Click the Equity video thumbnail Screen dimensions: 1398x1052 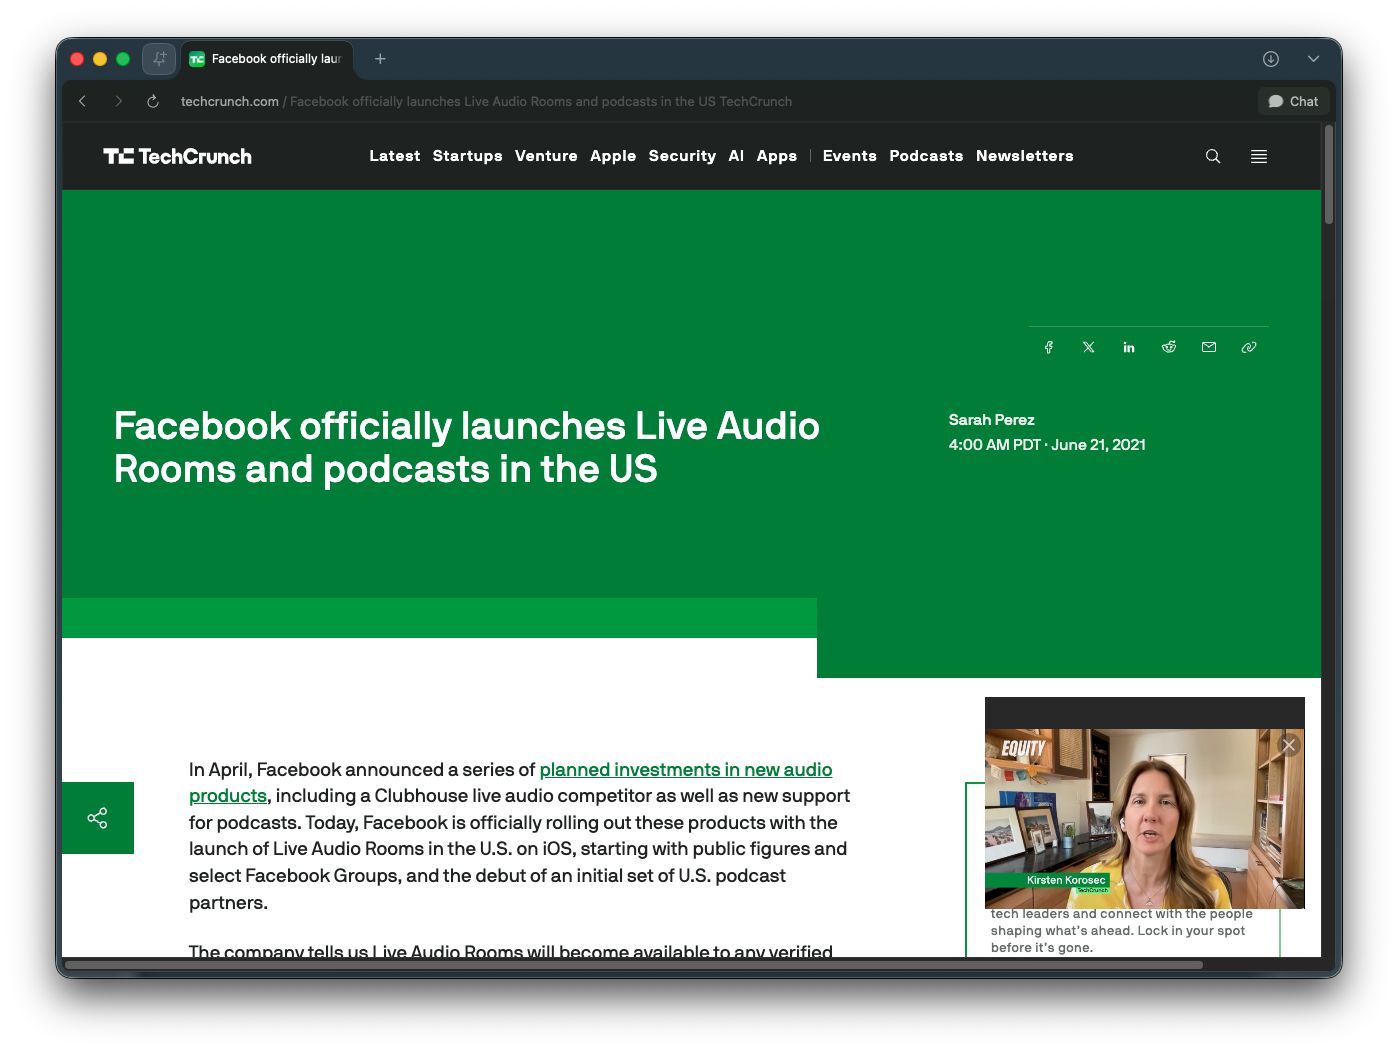(x=1145, y=819)
